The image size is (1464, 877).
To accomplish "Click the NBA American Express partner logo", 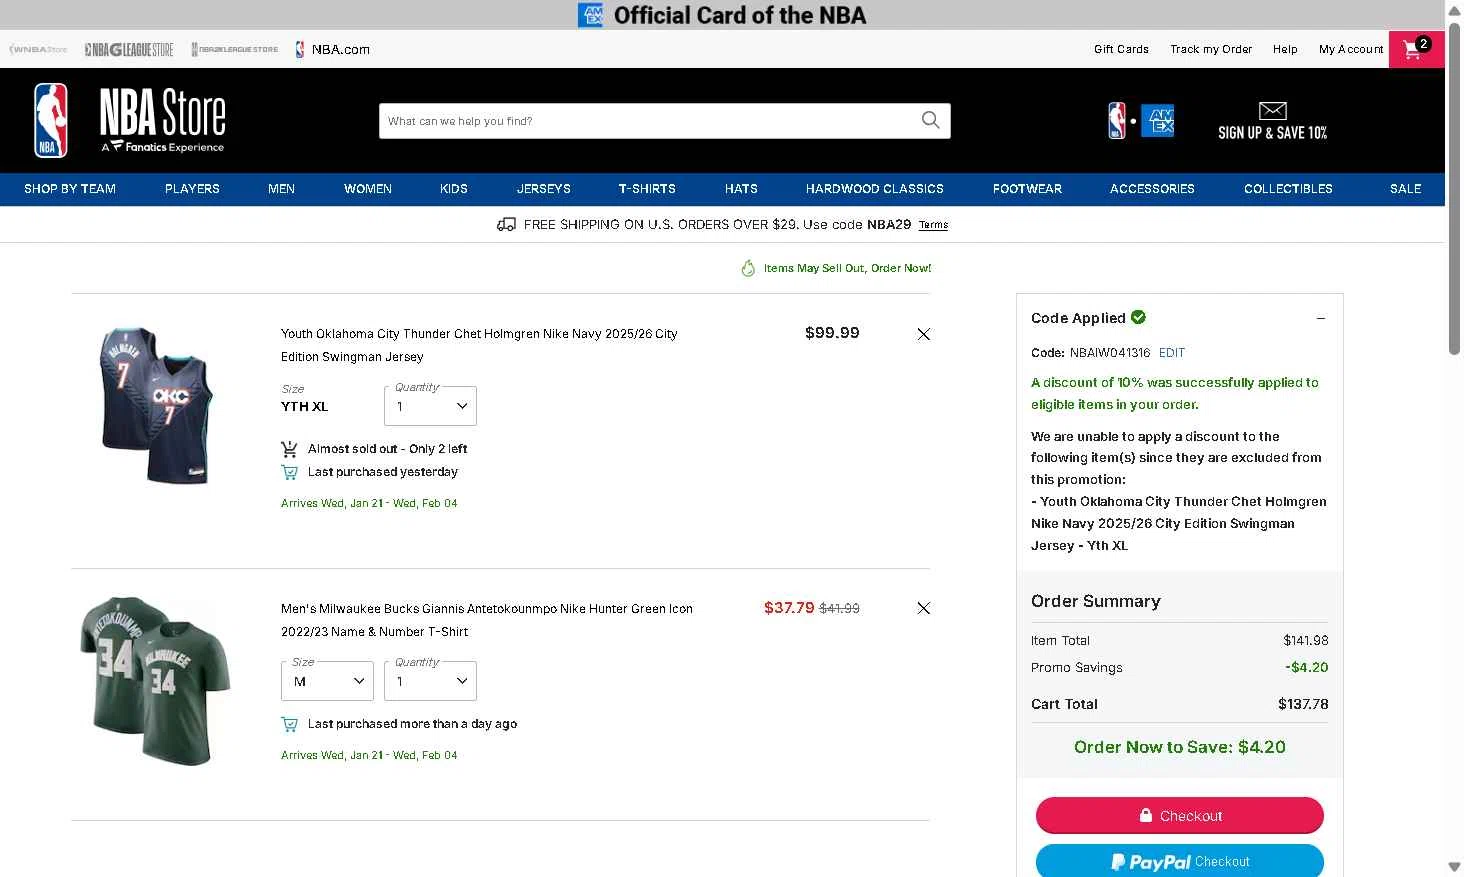I will pyautogui.click(x=1141, y=121).
